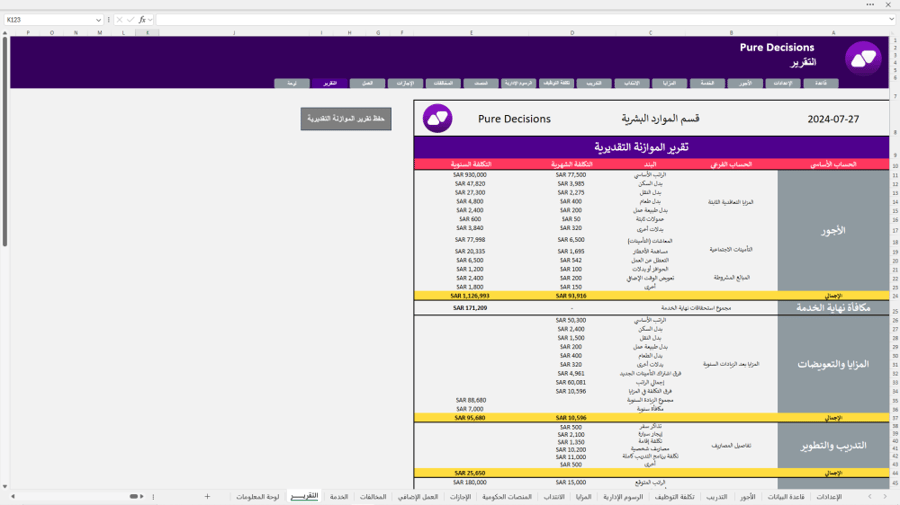Click the cancel X icon in formula bar
Viewport: 900px width, 505px height.
pyautogui.click(x=119, y=20)
